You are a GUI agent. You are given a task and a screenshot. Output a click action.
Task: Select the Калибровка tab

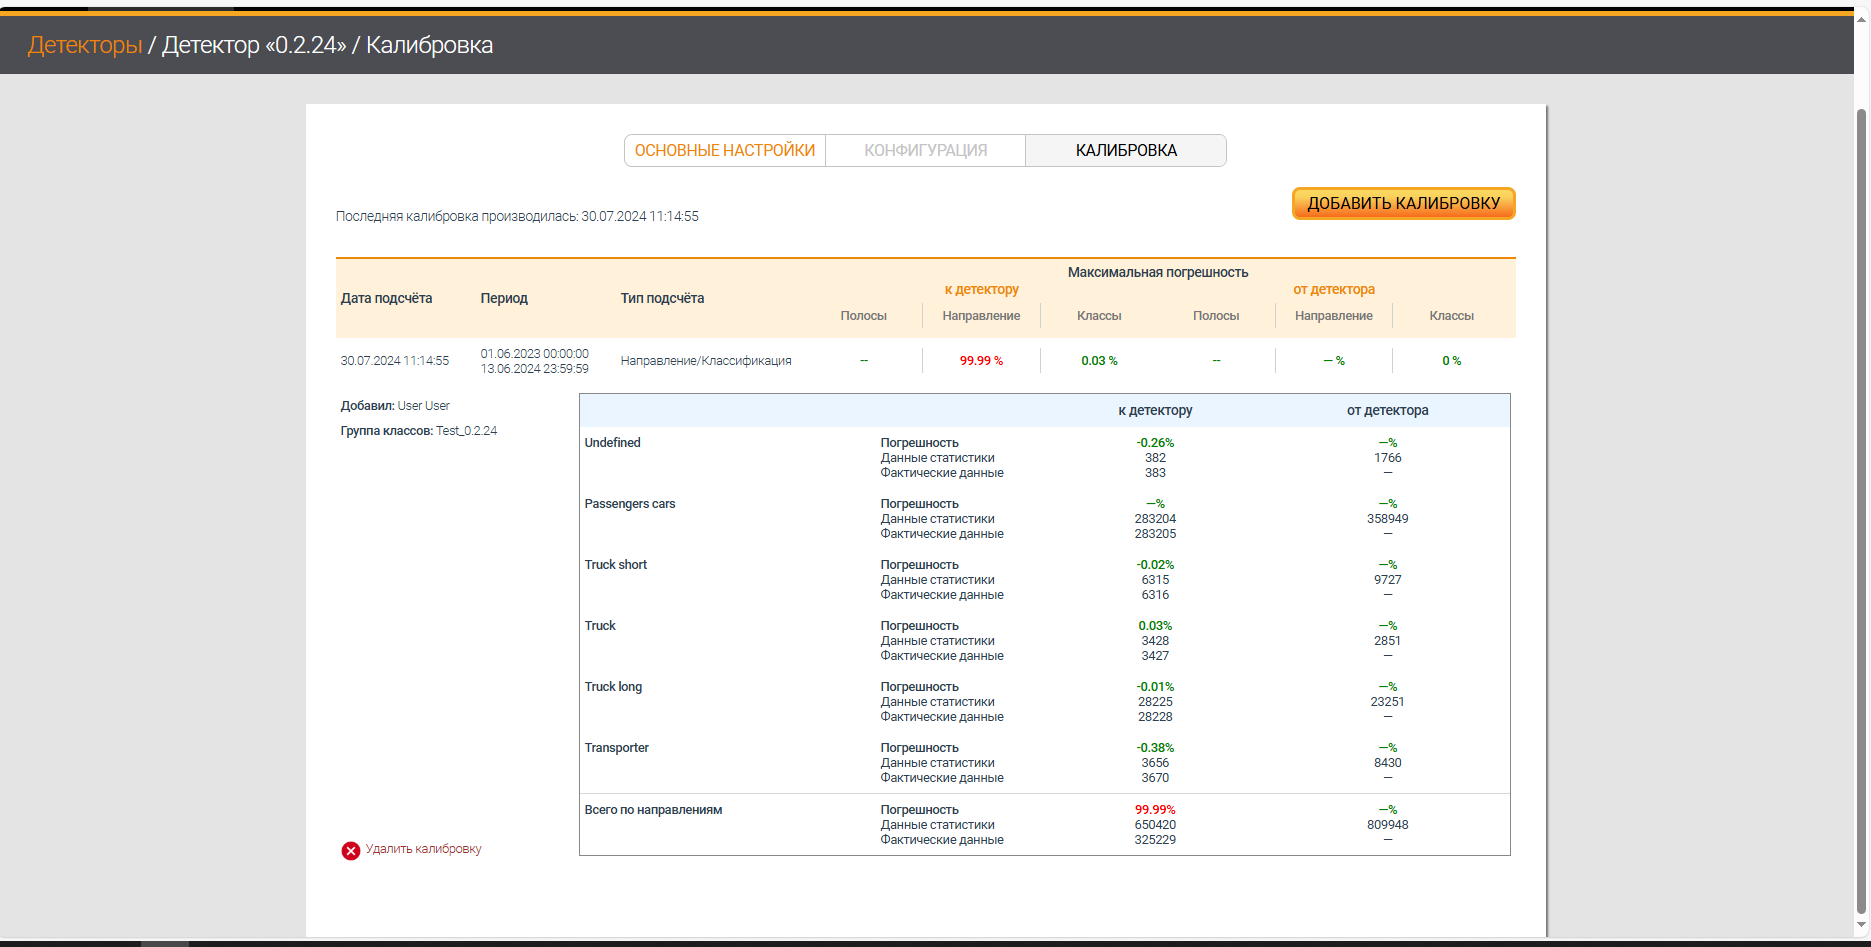(1126, 150)
